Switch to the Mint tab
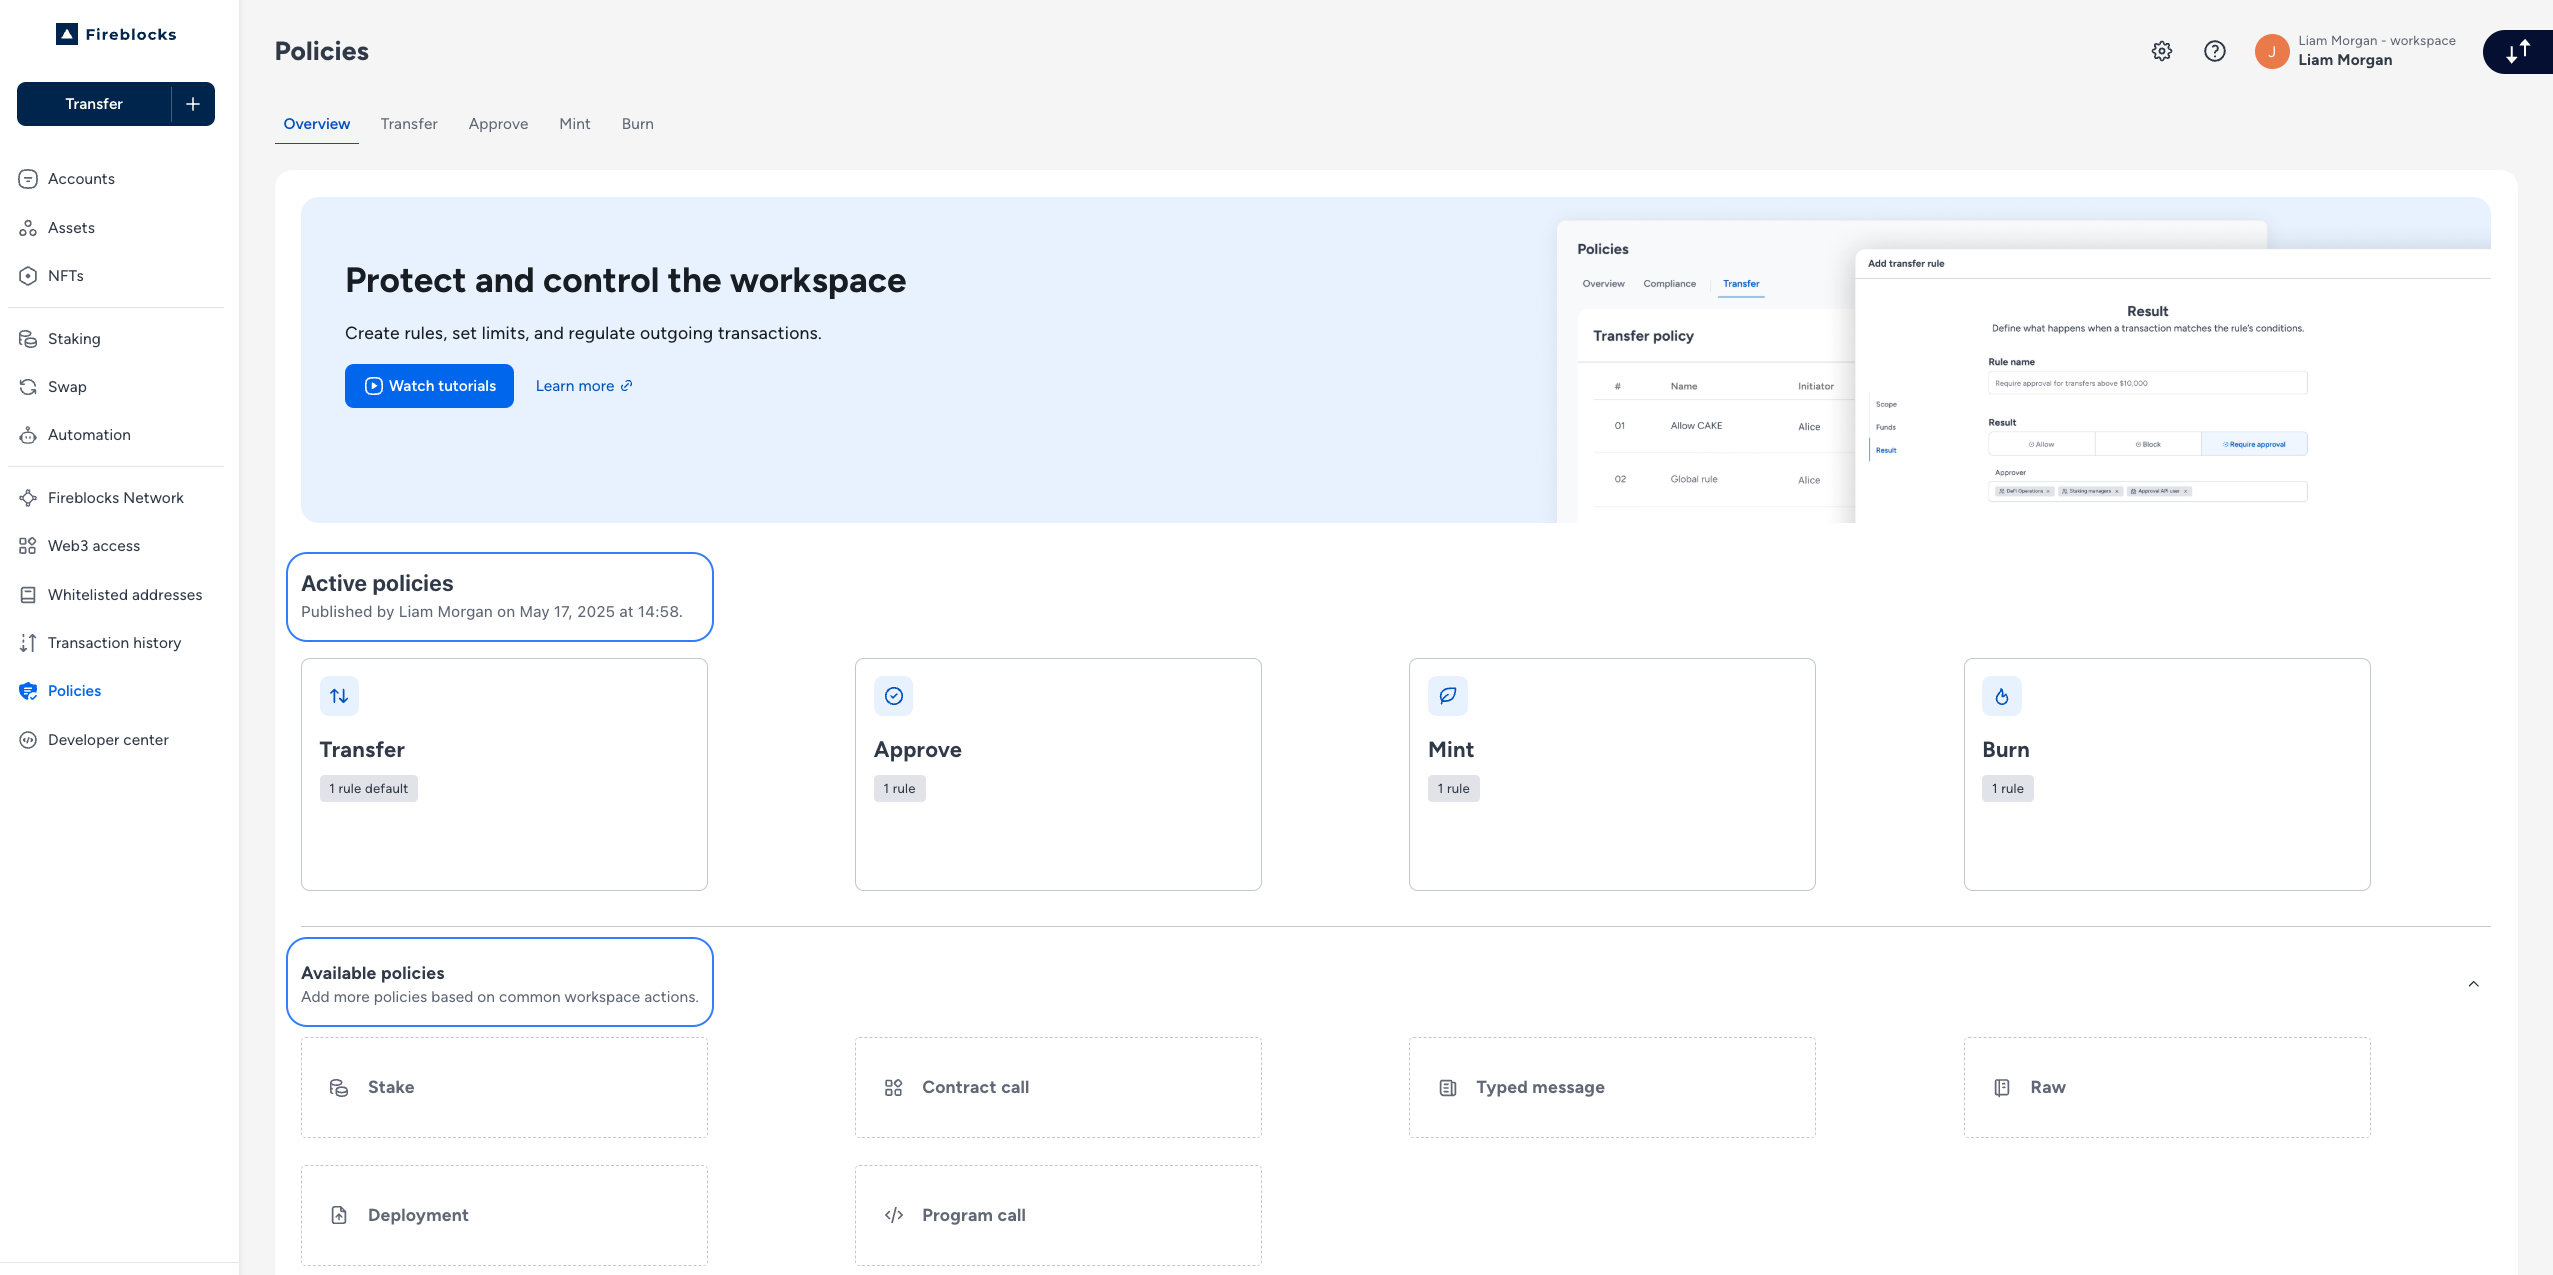The image size is (2553, 1275). (575, 124)
